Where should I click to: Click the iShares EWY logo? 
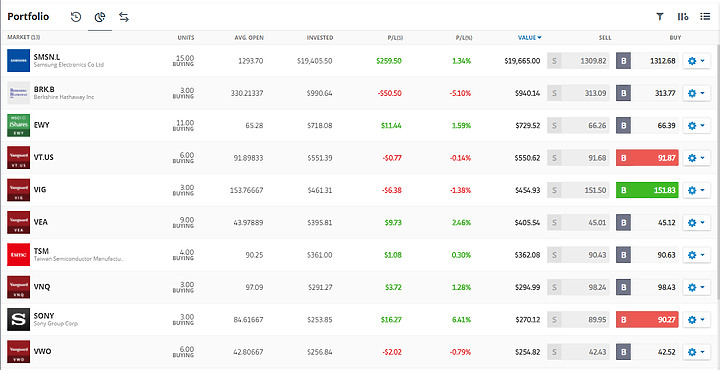coord(18,125)
